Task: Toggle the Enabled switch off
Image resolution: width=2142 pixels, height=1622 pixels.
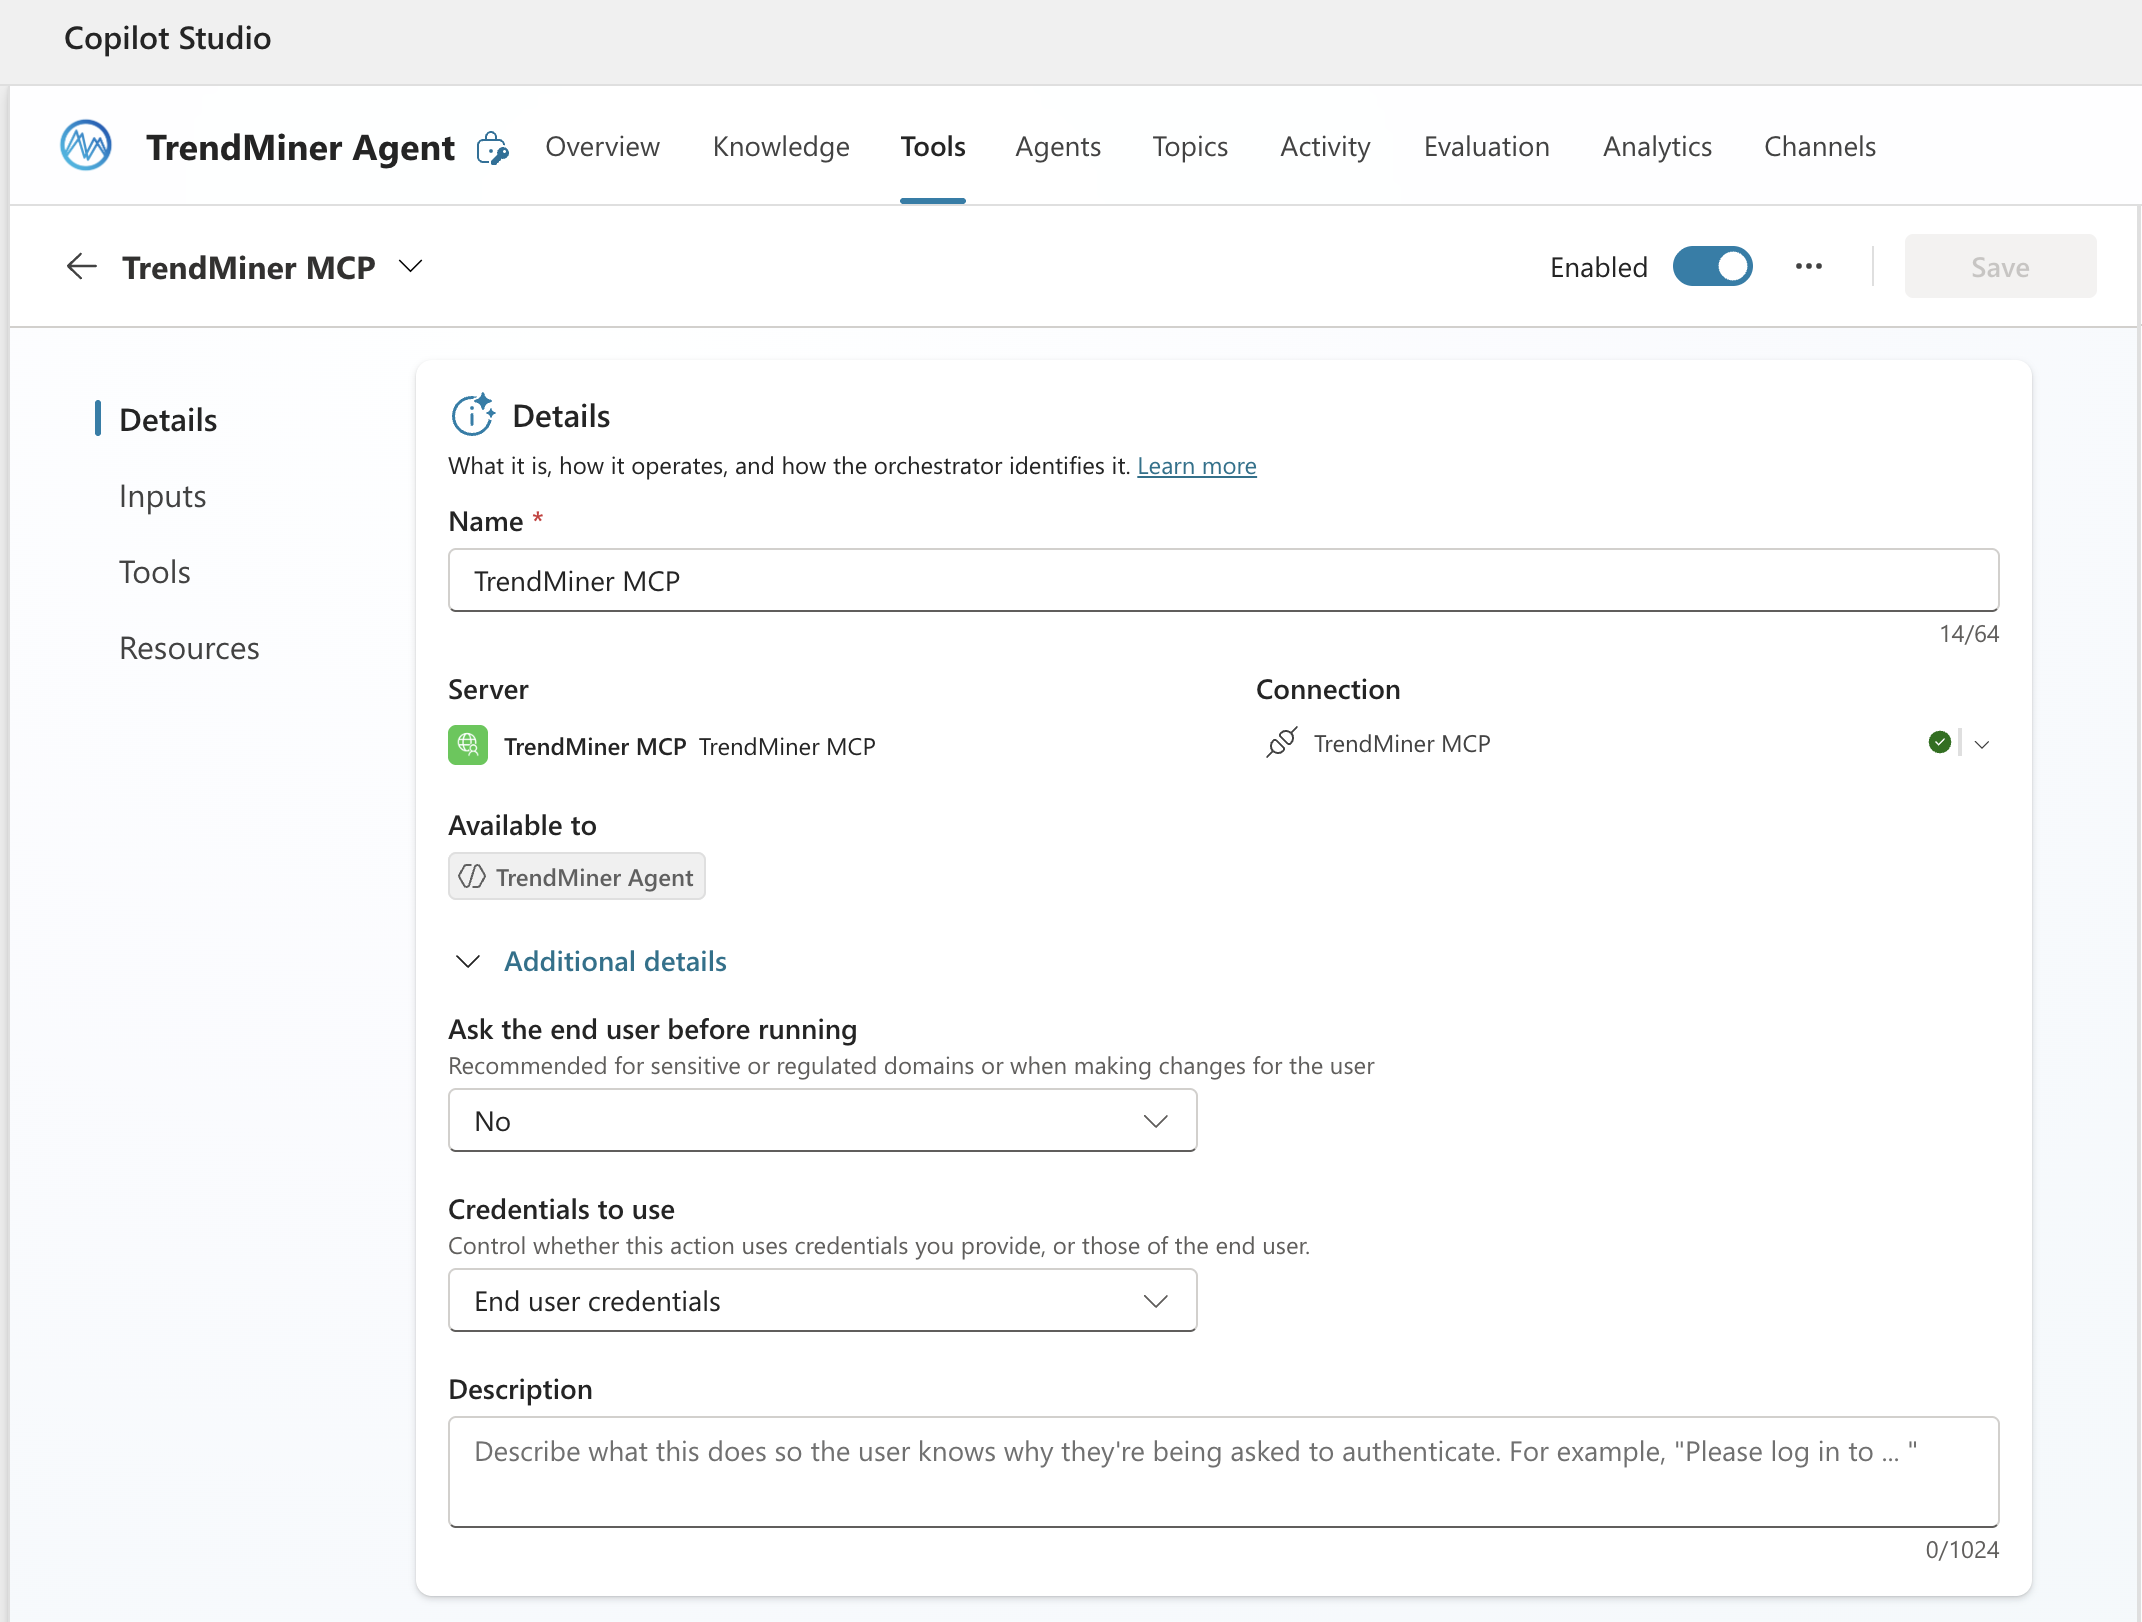Action: [1712, 267]
